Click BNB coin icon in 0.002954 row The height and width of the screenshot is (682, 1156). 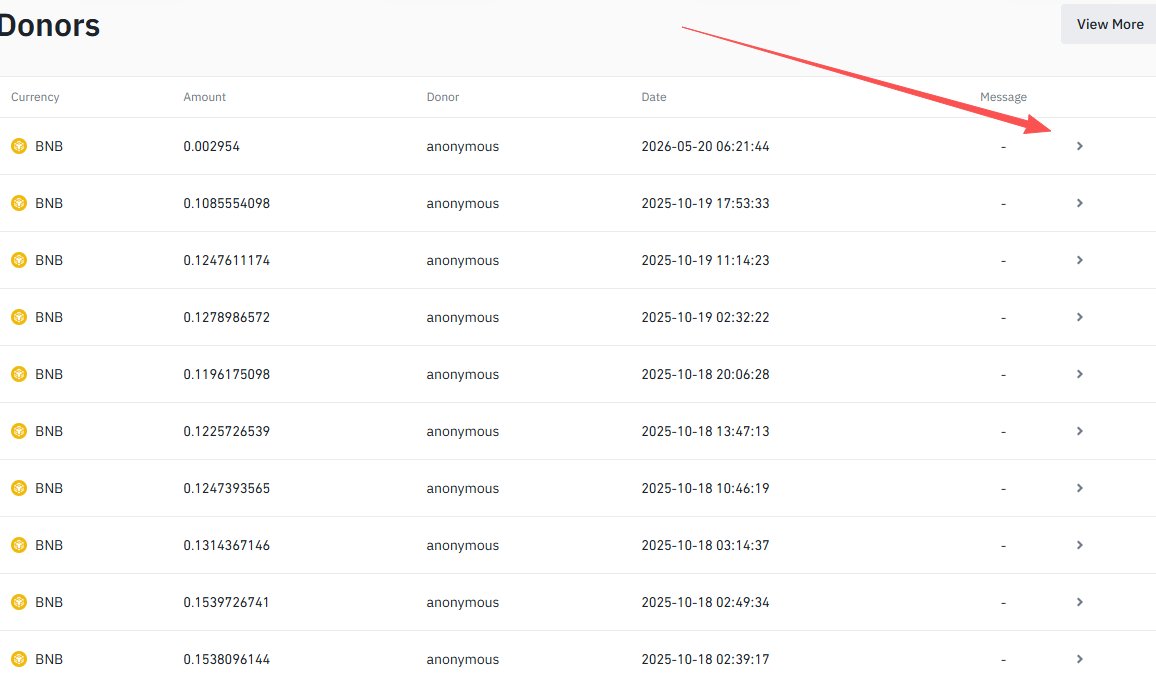pos(19,146)
